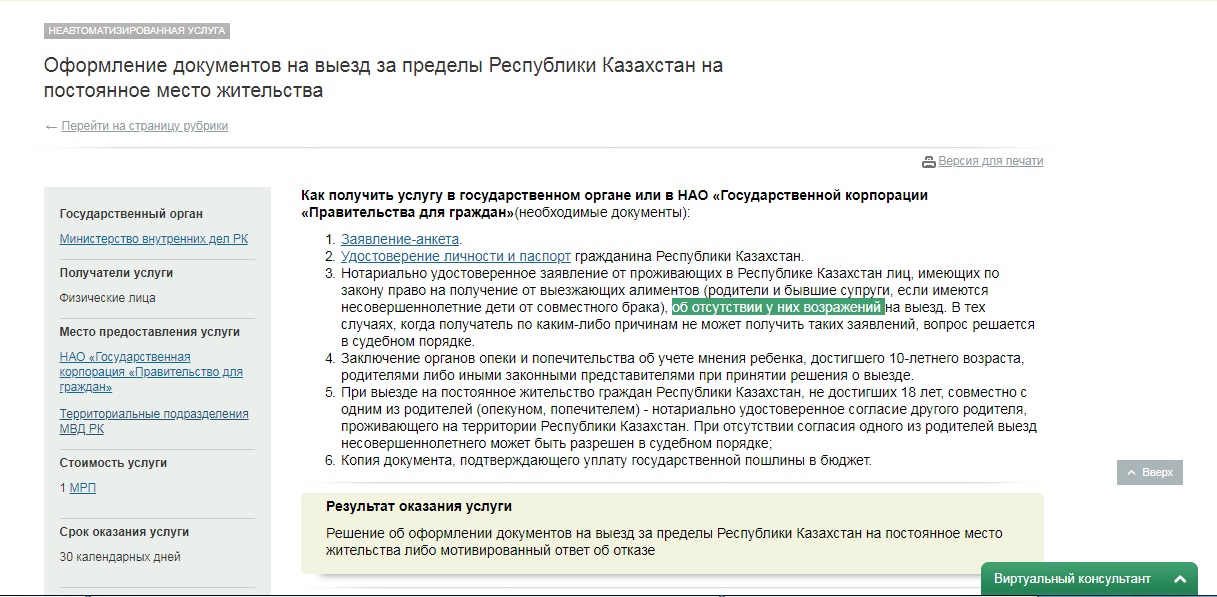
Task: Open the Виртуальный консультант chat button
Action: [x=1089, y=579]
